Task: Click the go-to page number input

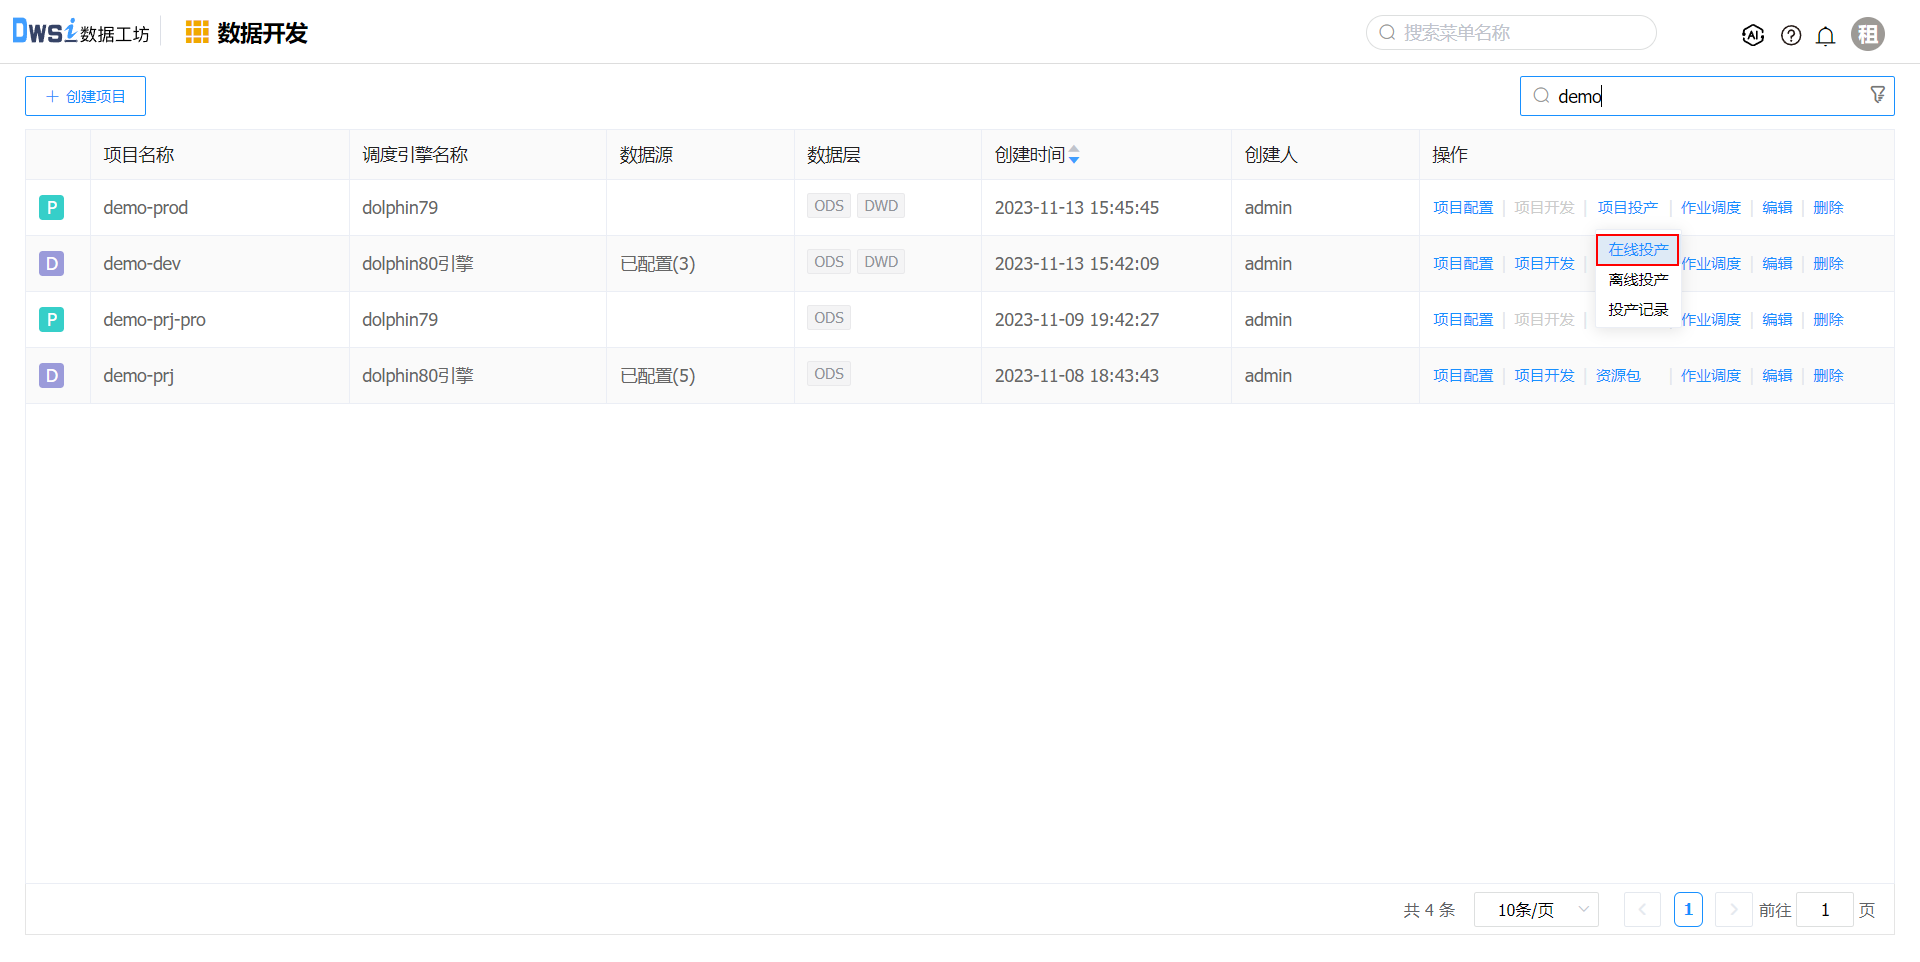Action: pyautogui.click(x=1824, y=910)
